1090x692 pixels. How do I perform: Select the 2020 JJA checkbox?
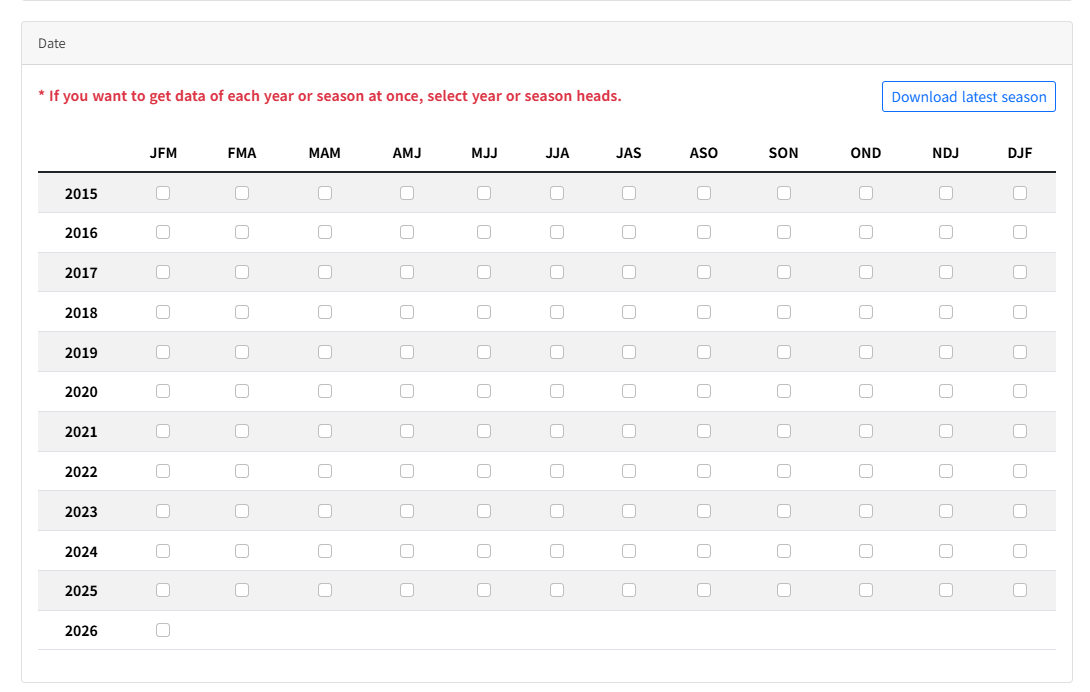[557, 391]
